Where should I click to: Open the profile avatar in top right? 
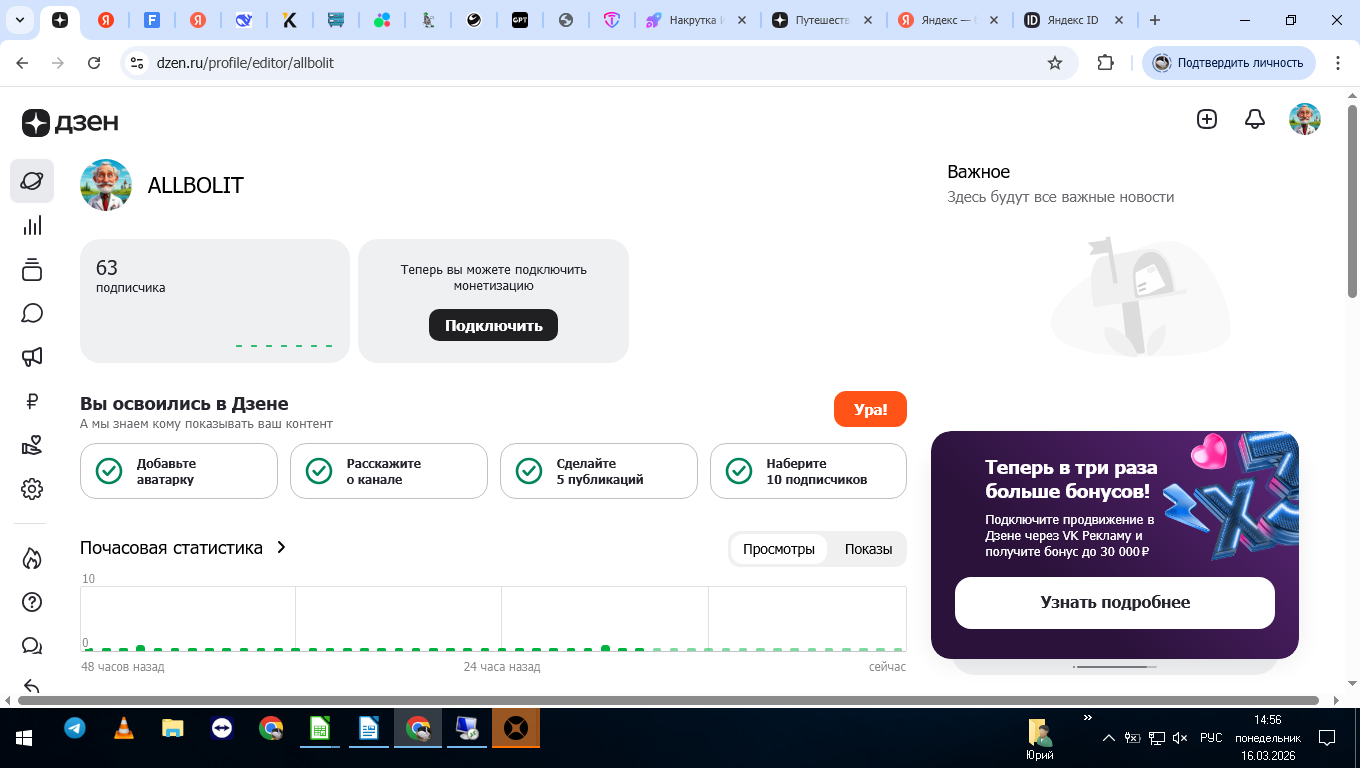(1305, 119)
